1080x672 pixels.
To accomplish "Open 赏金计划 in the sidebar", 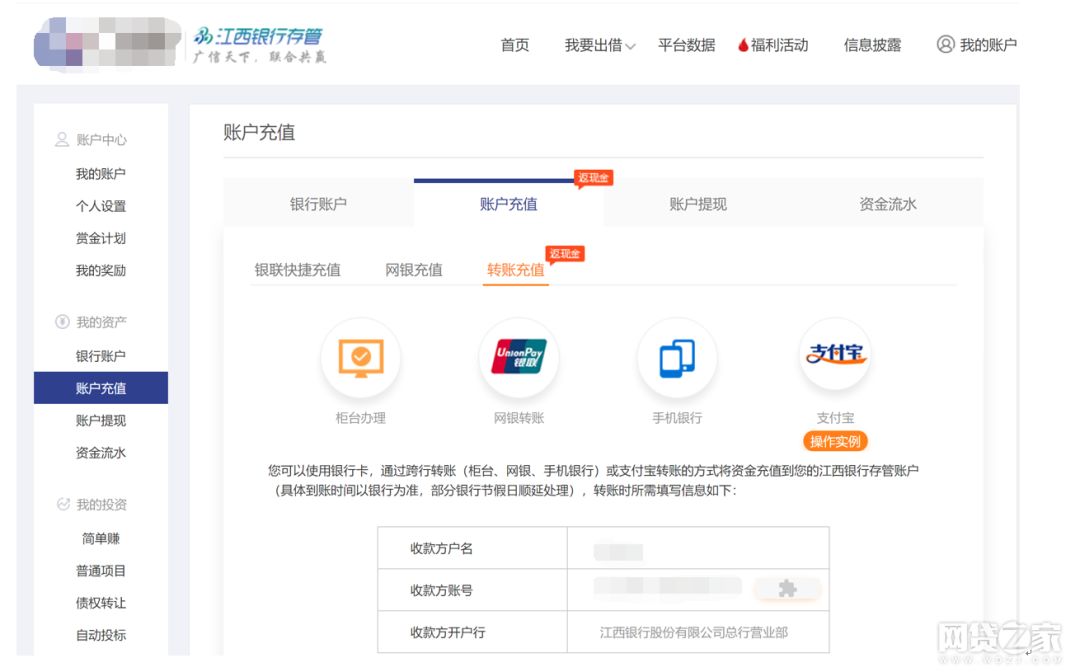I will [101, 238].
